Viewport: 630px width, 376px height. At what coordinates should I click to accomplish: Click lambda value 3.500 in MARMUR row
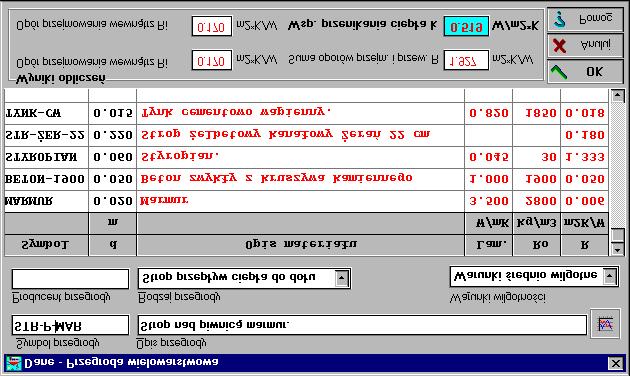pyautogui.click(x=489, y=202)
